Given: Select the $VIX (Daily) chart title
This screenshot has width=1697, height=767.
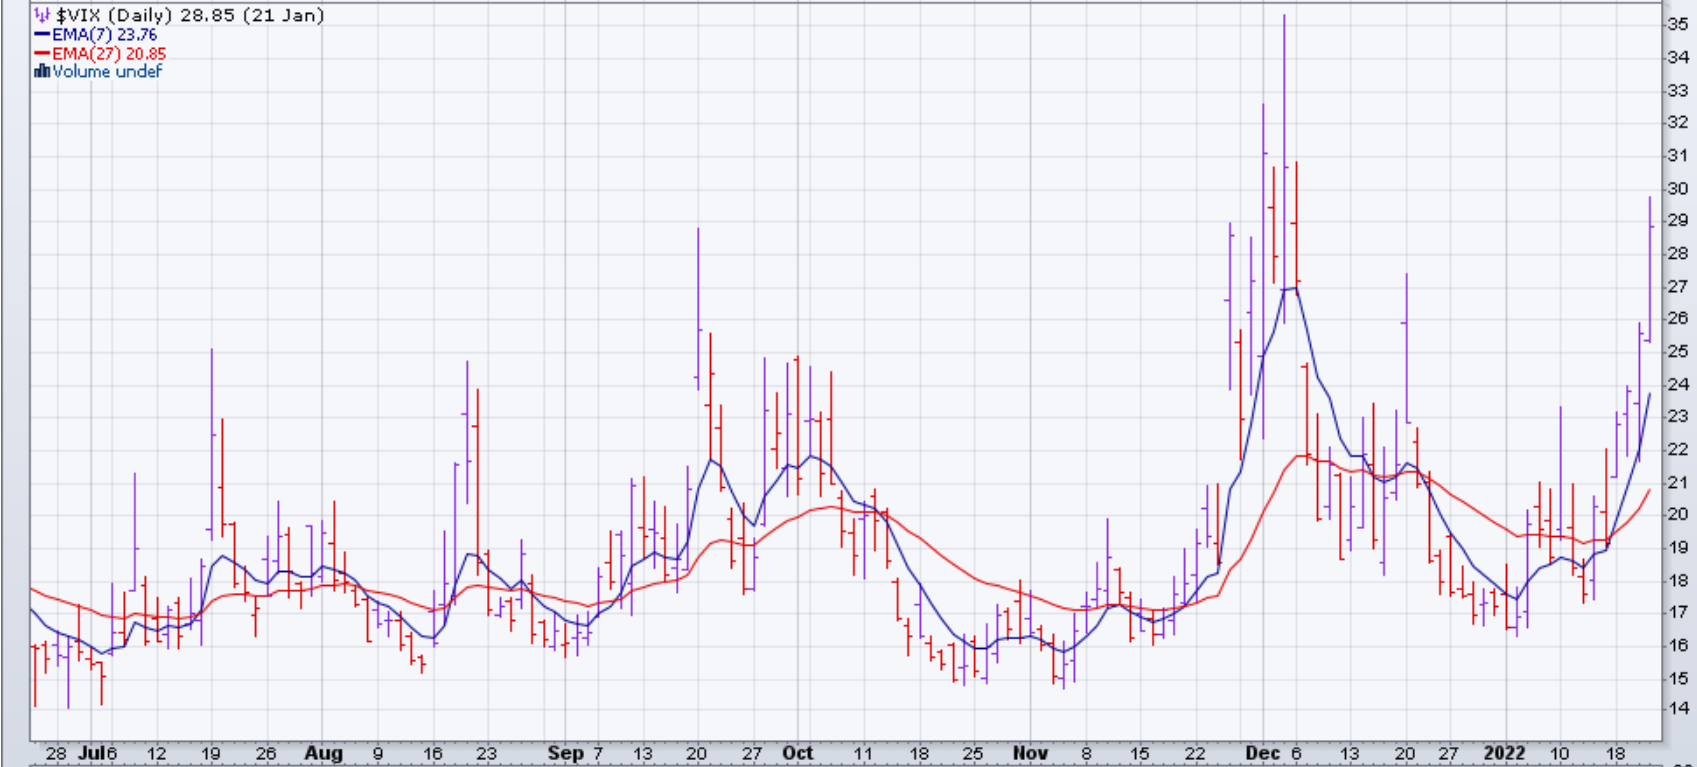Looking at the screenshot, I should pyautogui.click(x=190, y=15).
